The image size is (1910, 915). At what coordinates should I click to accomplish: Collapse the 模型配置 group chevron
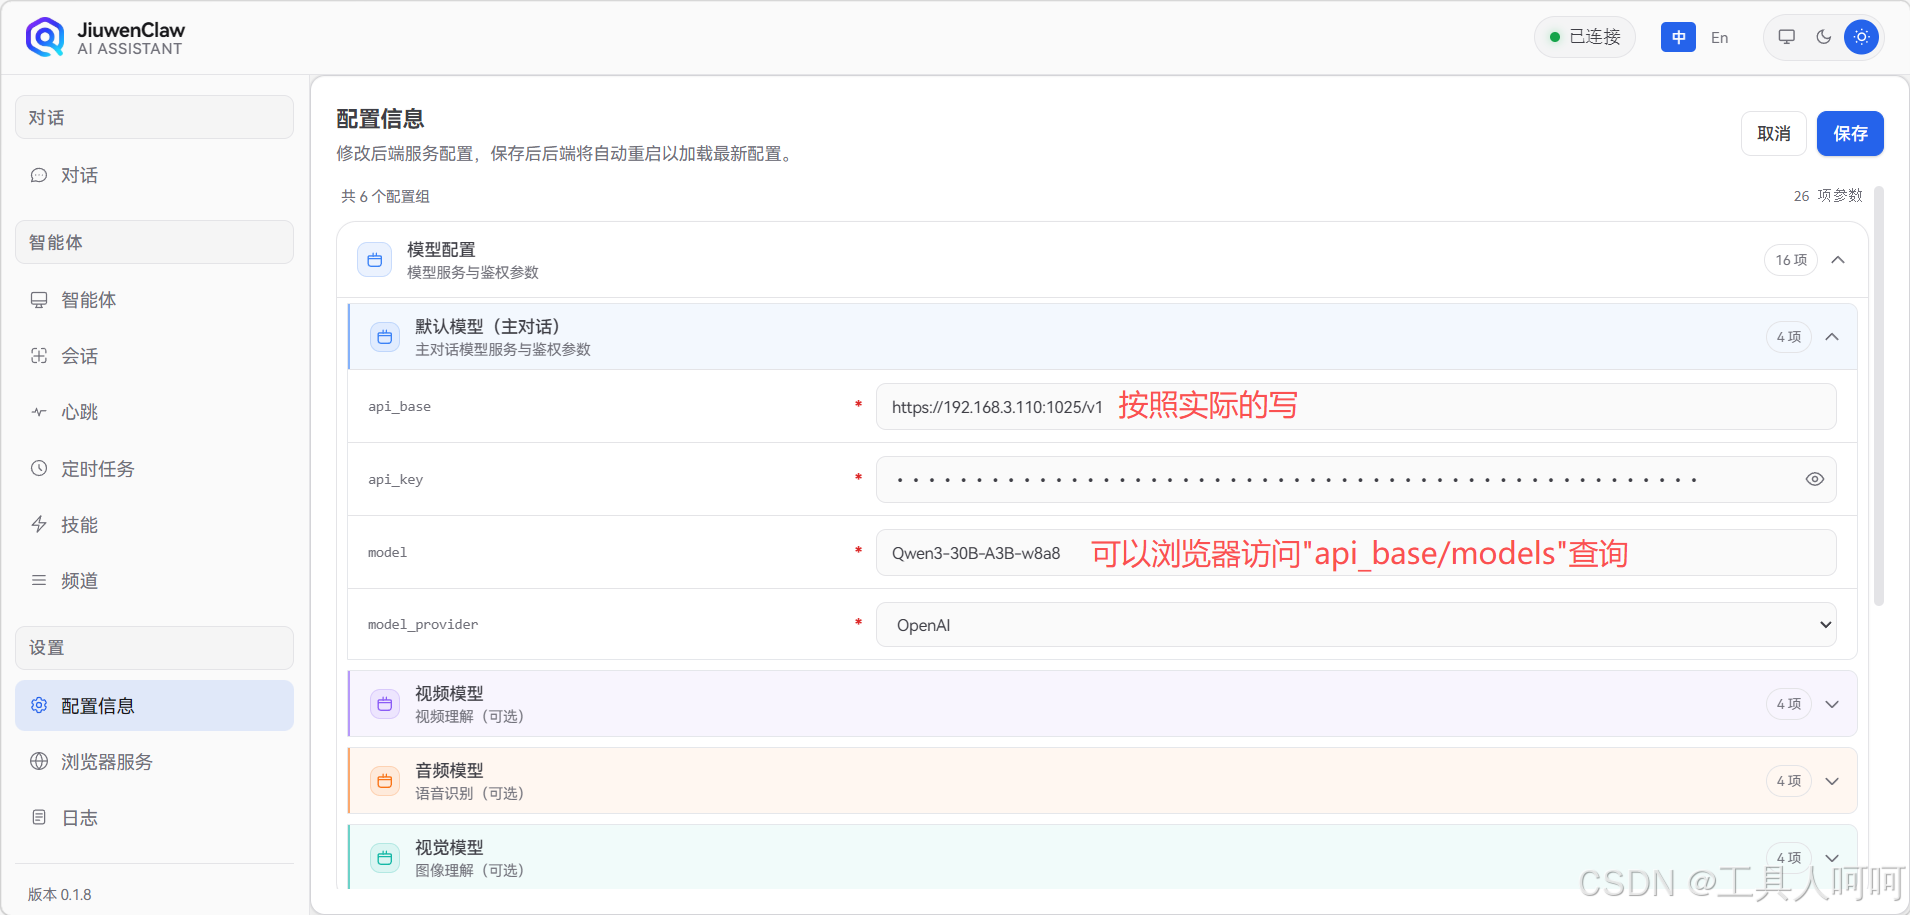coord(1838,260)
